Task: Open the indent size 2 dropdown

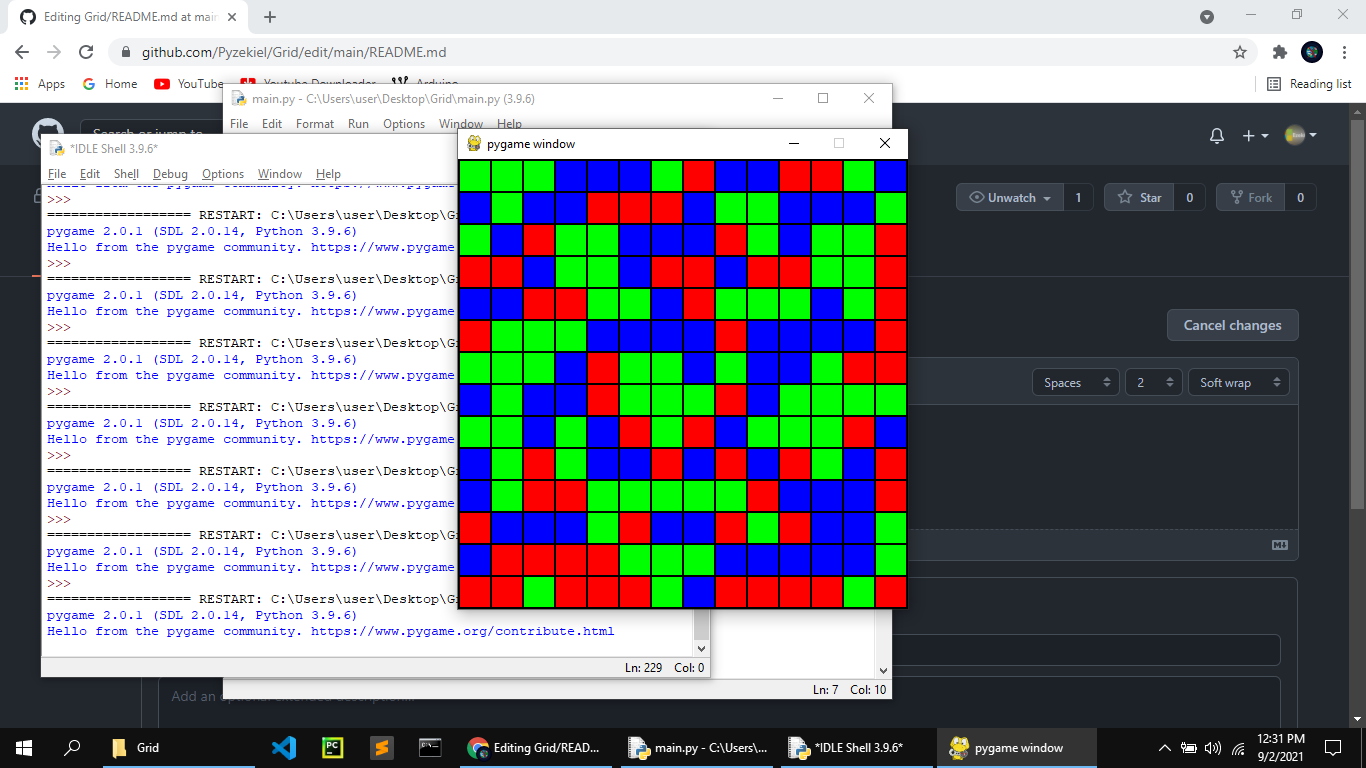Action: [1153, 382]
